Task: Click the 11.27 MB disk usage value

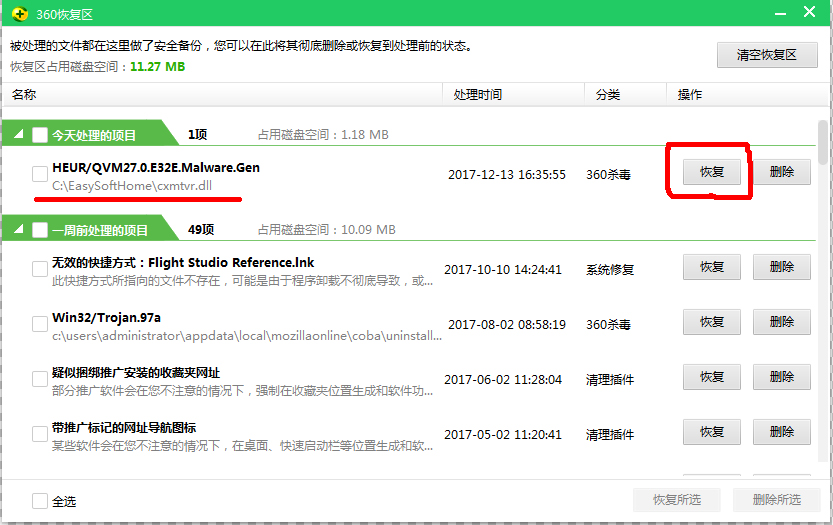Action: point(158,66)
